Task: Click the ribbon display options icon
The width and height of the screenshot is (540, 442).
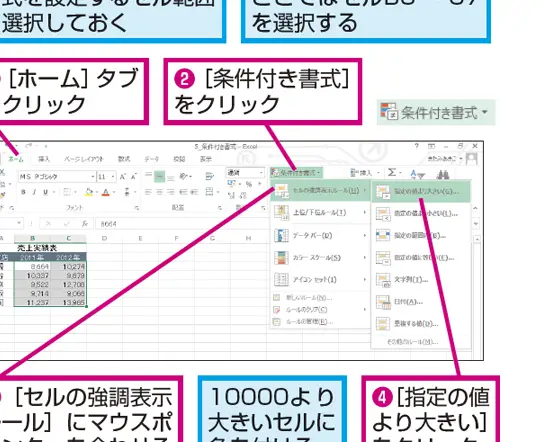Action: pyautogui.click(x=431, y=146)
